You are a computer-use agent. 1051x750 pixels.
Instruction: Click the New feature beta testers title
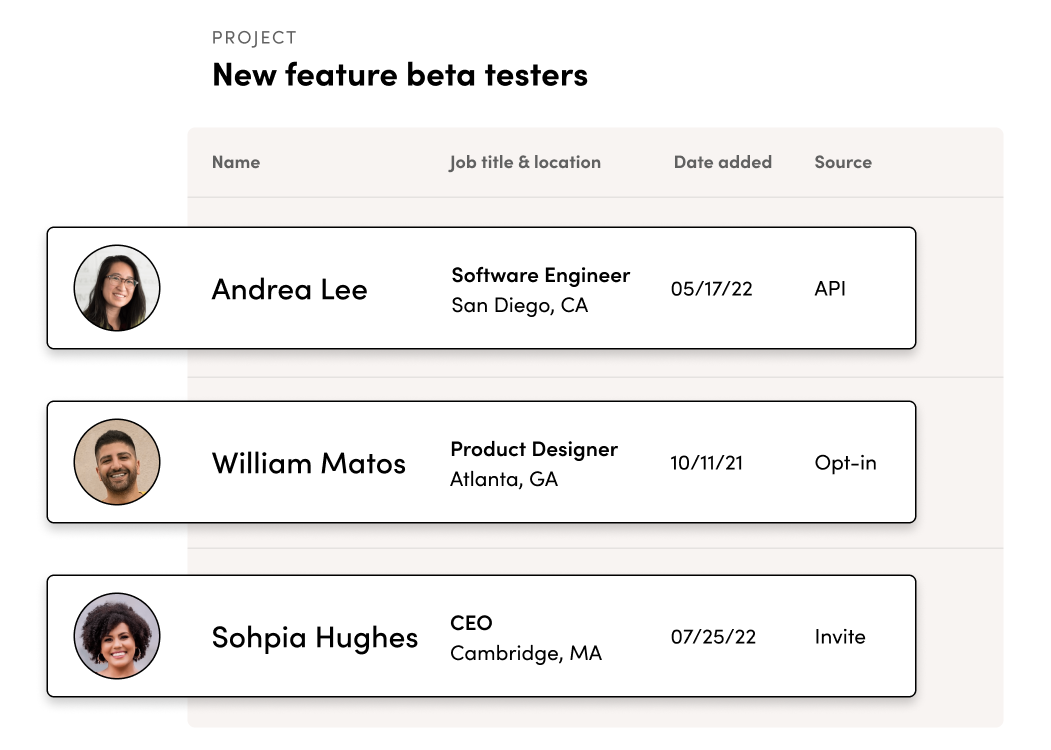[x=398, y=74]
